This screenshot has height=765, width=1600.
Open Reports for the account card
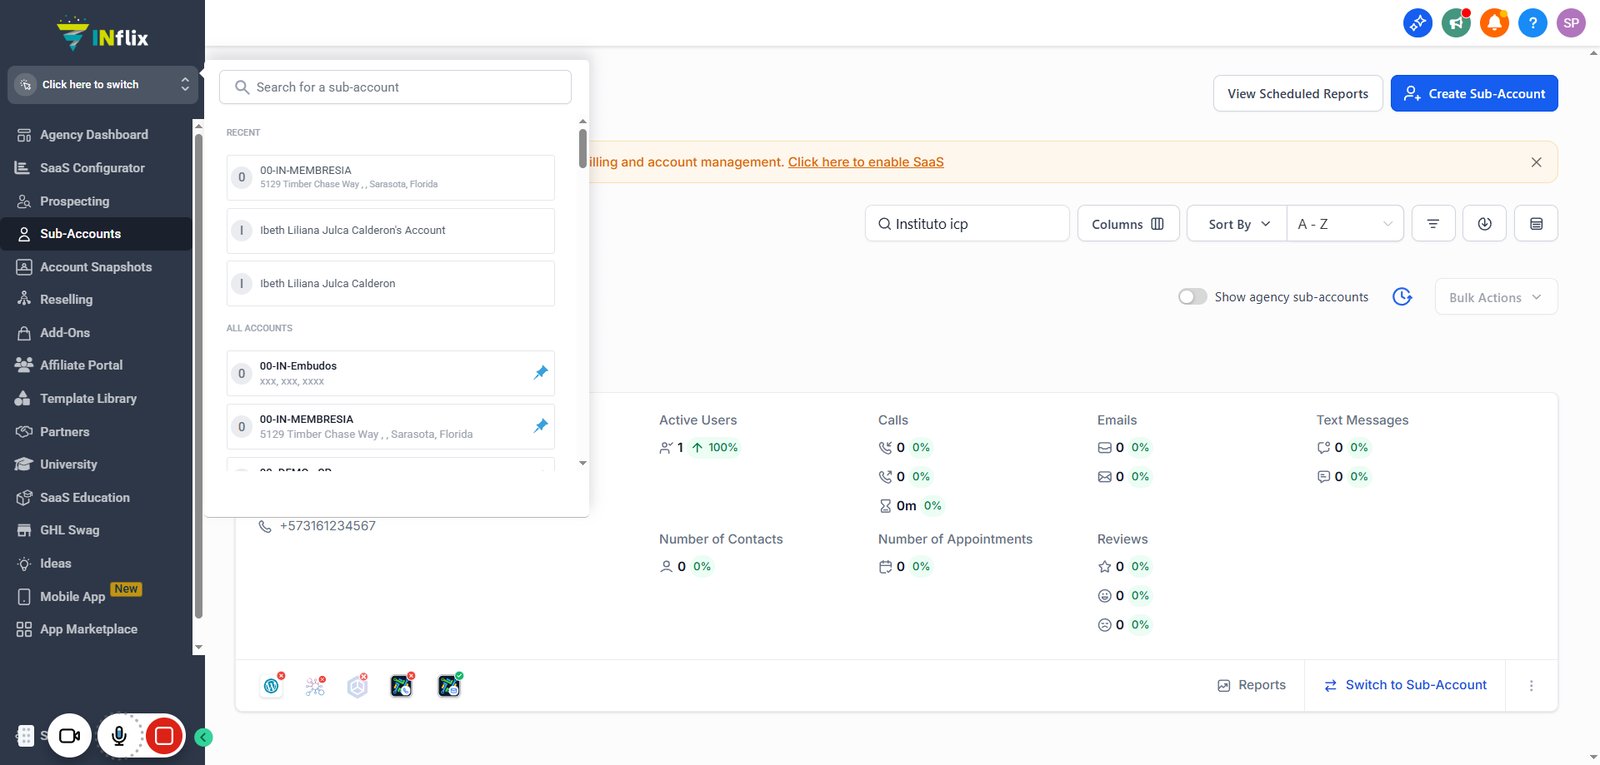tap(1252, 685)
